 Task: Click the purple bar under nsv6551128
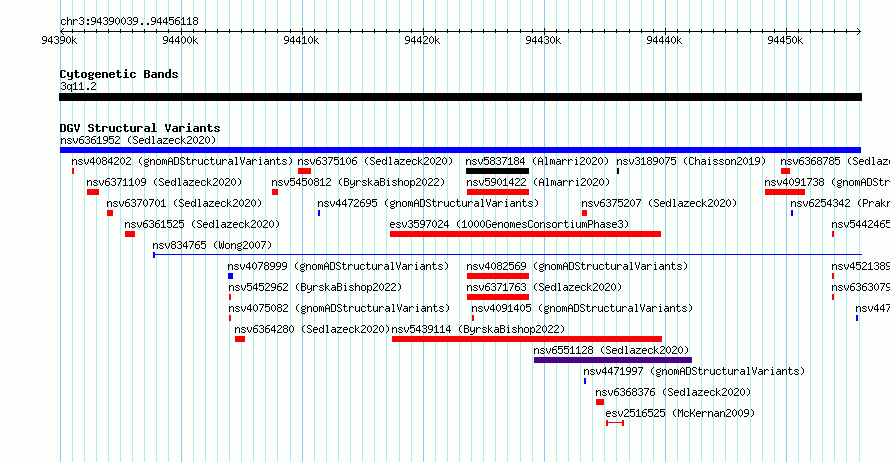coord(613,360)
